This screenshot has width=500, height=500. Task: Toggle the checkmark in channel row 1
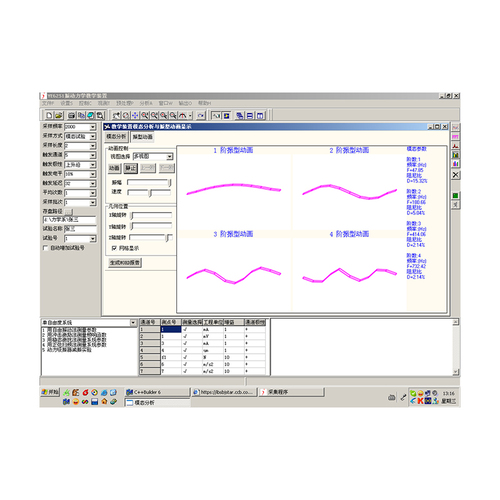pos(185,329)
